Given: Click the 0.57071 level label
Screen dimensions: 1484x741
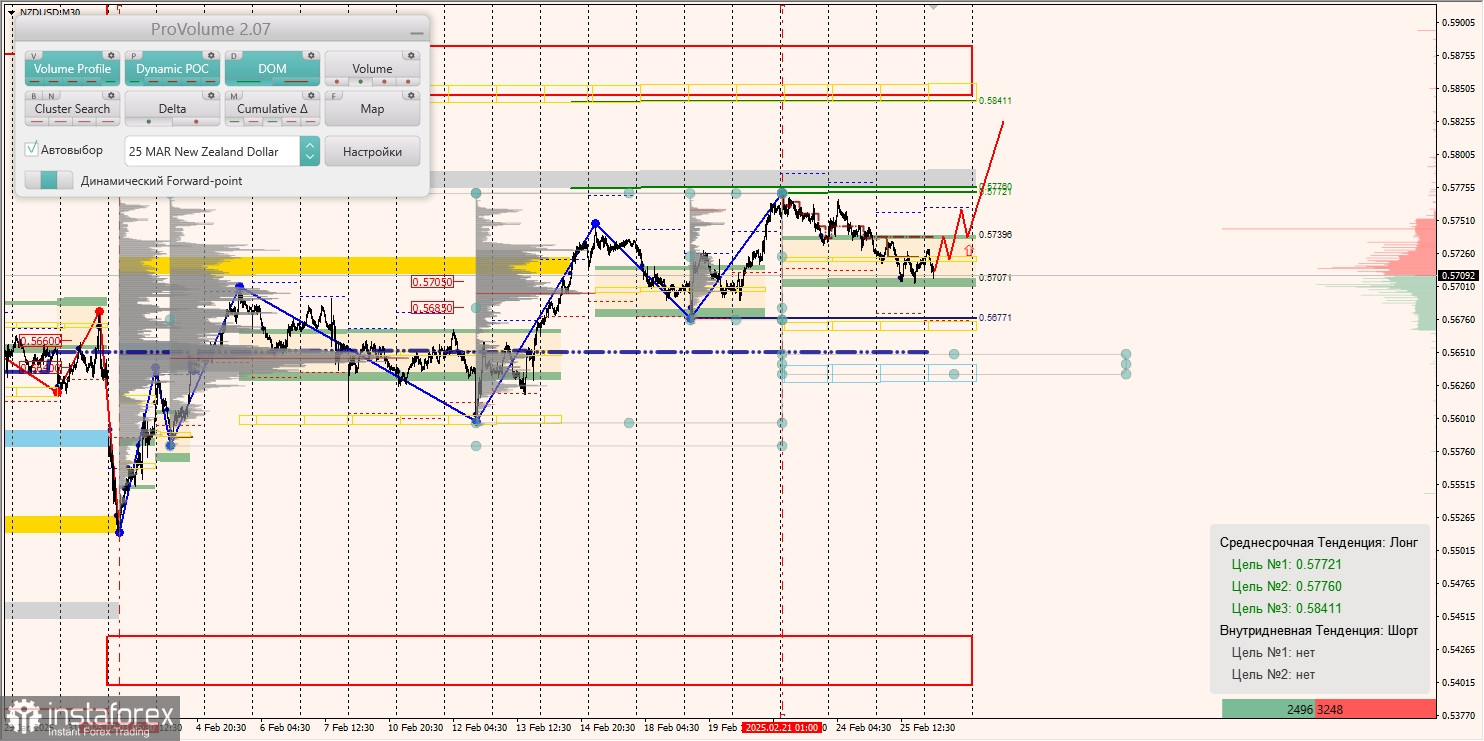Looking at the screenshot, I should click(x=995, y=277).
